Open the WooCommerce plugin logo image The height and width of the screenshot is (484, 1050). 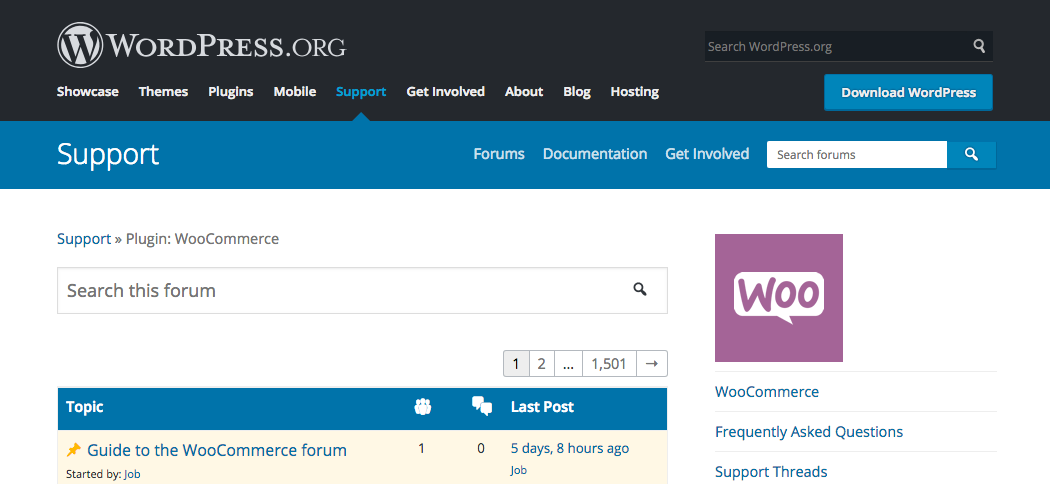coord(779,298)
